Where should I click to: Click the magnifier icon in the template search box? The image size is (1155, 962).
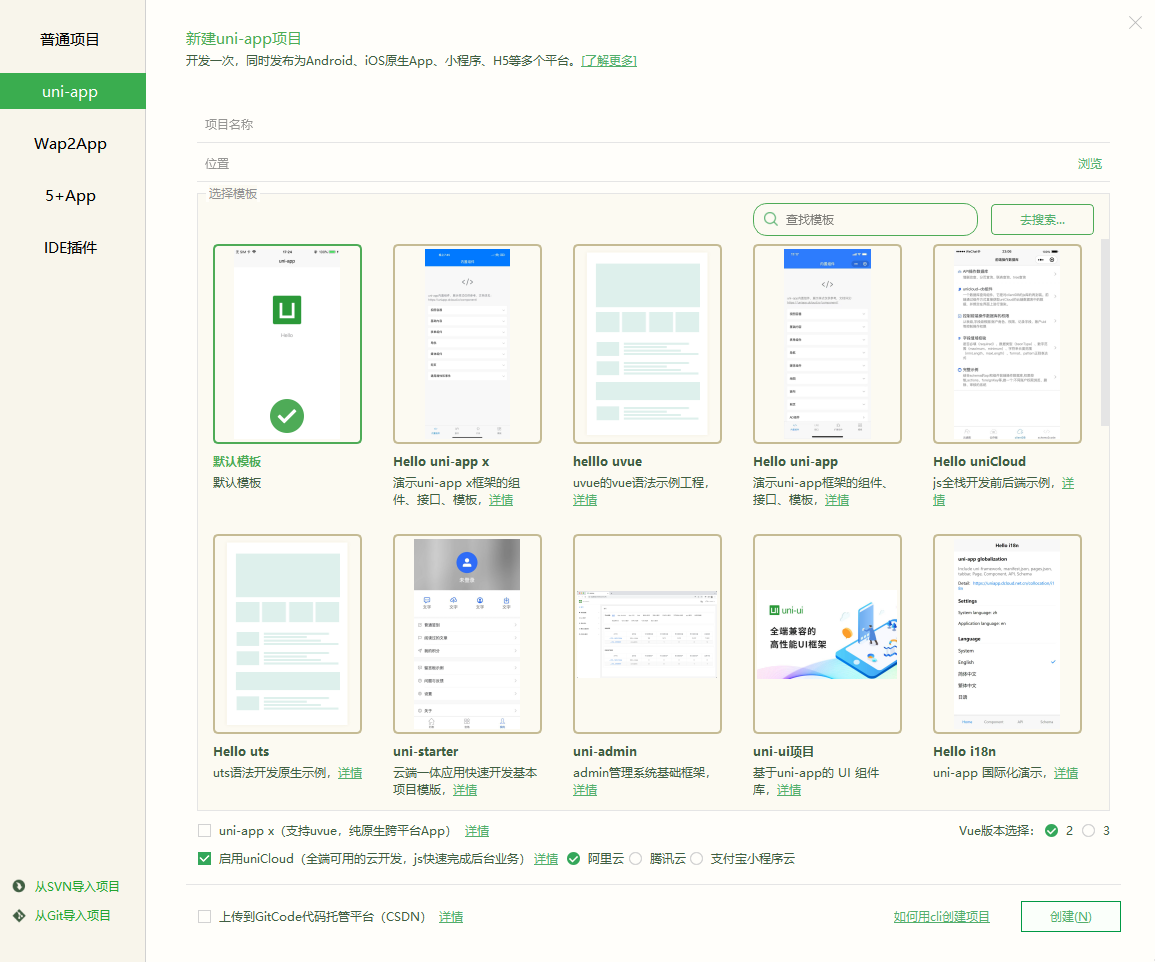[x=770, y=218]
